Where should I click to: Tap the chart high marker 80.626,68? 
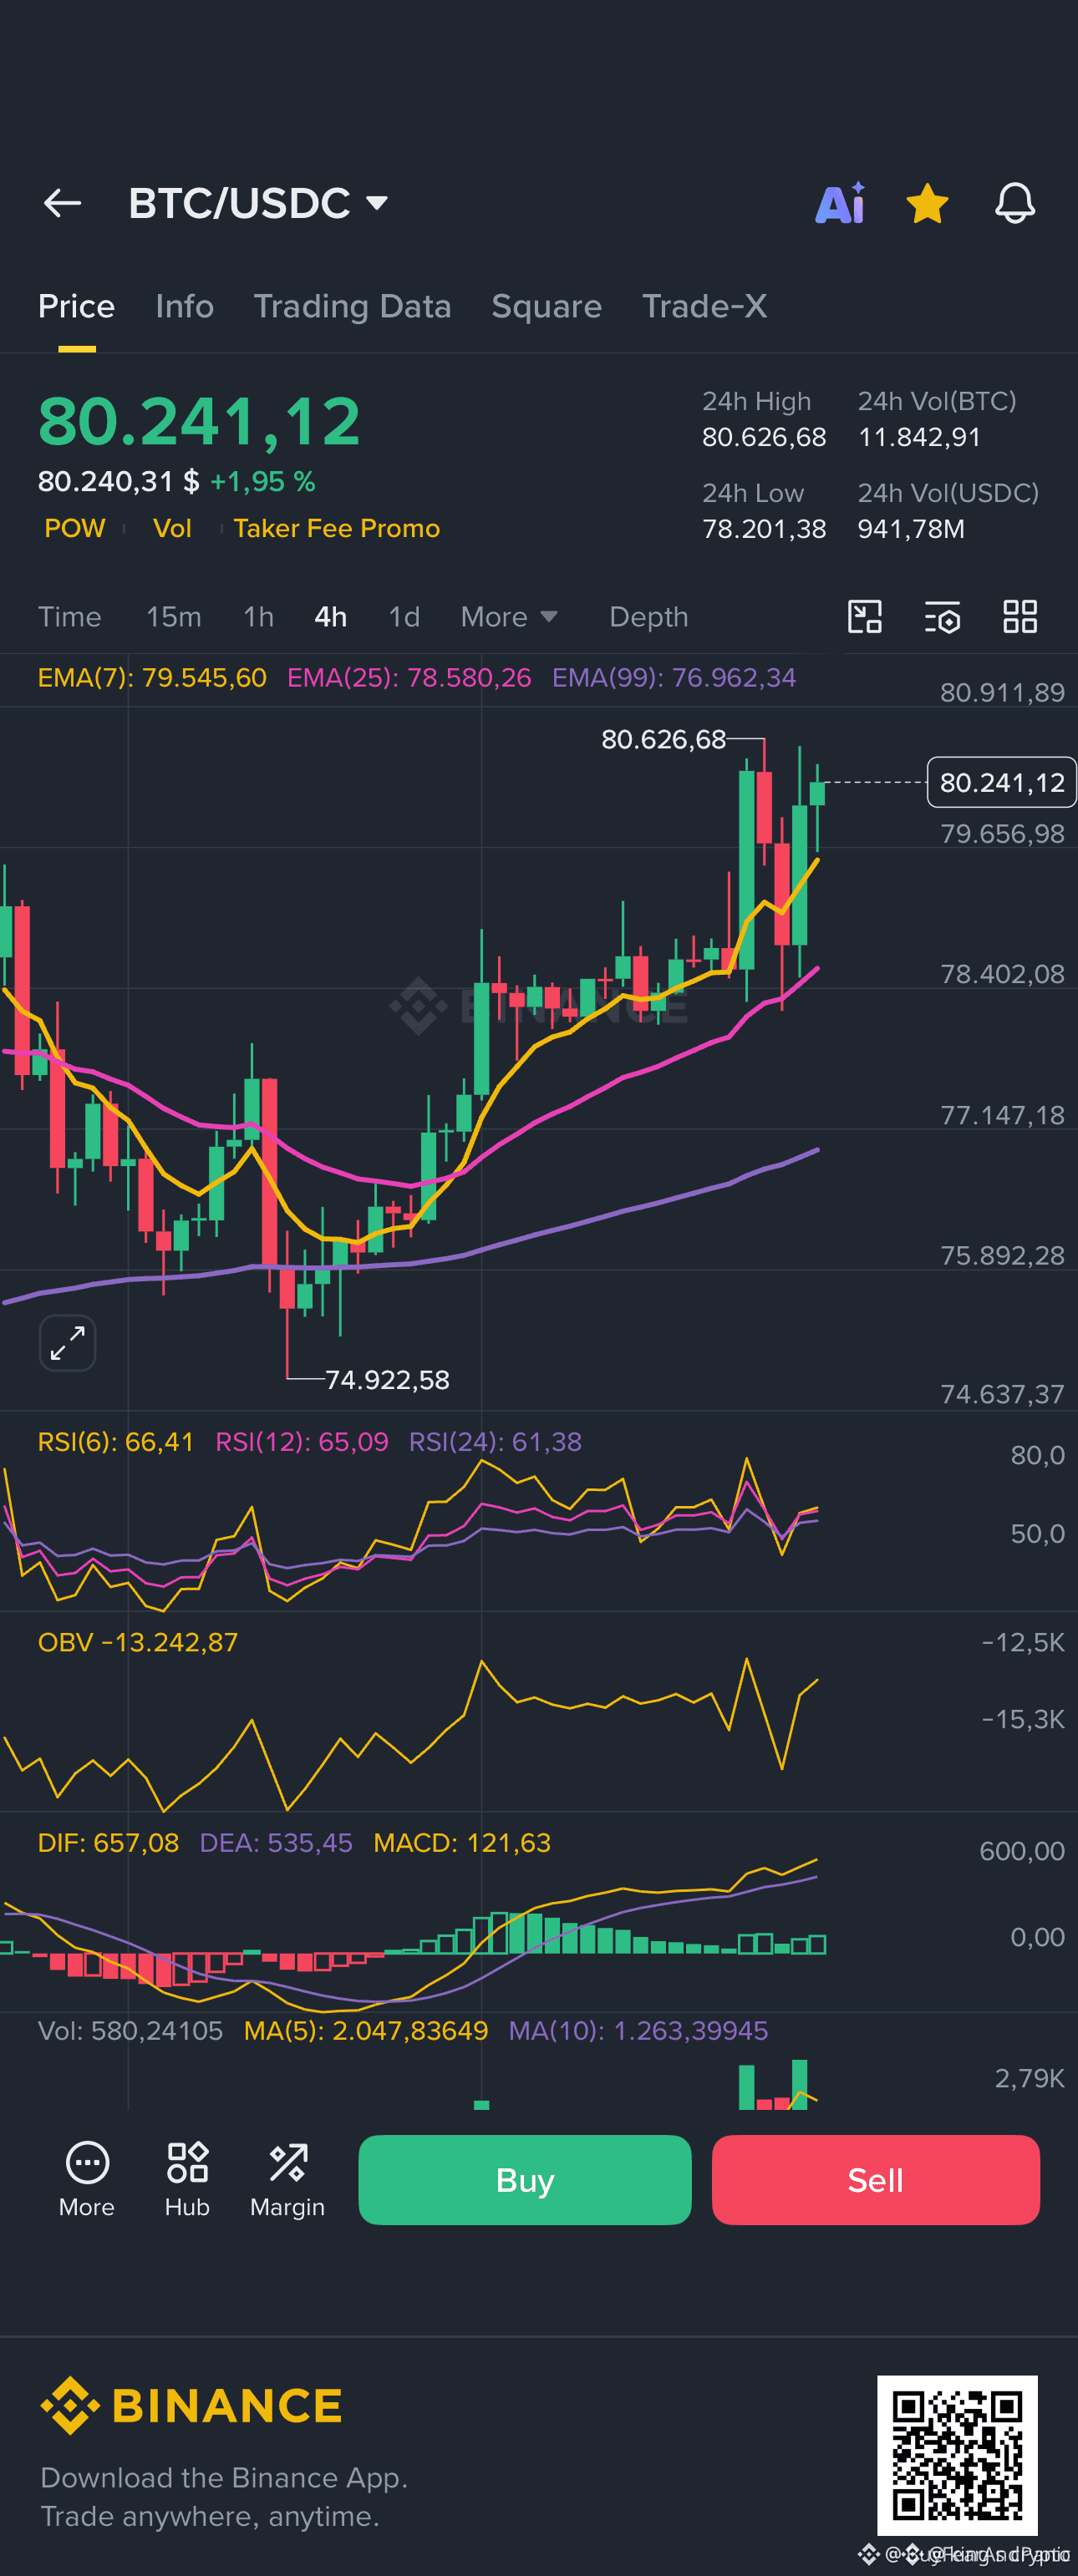pyautogui.click(x=663, y=739)
